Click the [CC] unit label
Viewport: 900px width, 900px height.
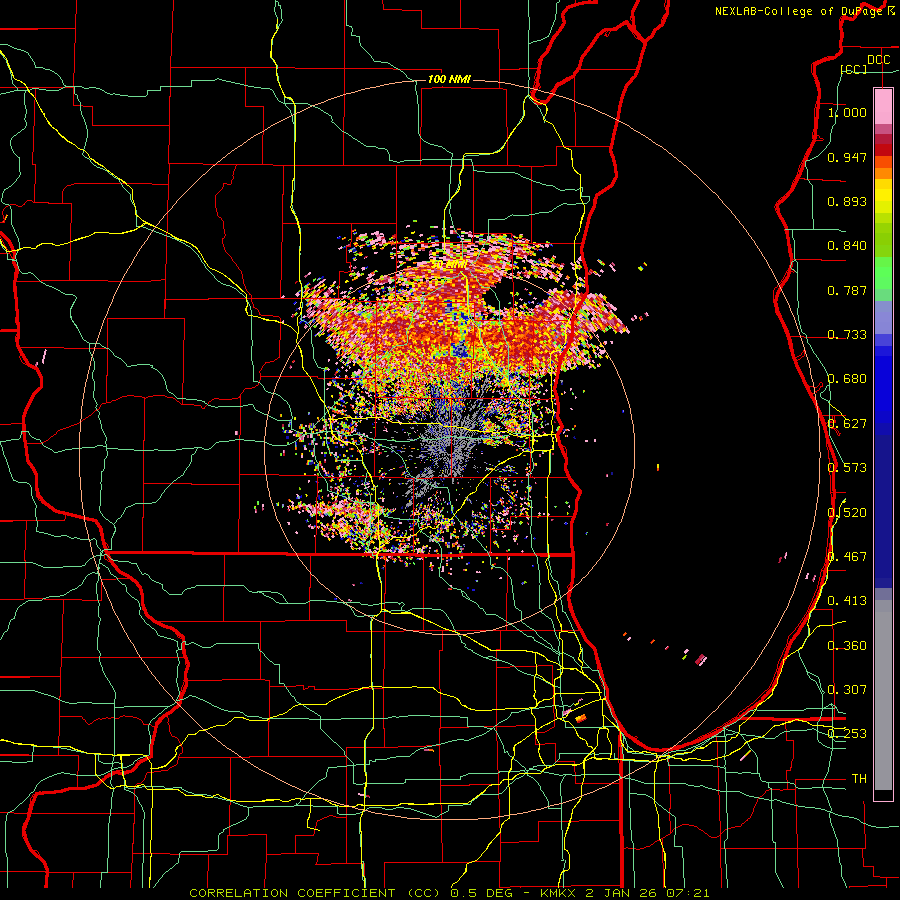[x=854, y=69]
